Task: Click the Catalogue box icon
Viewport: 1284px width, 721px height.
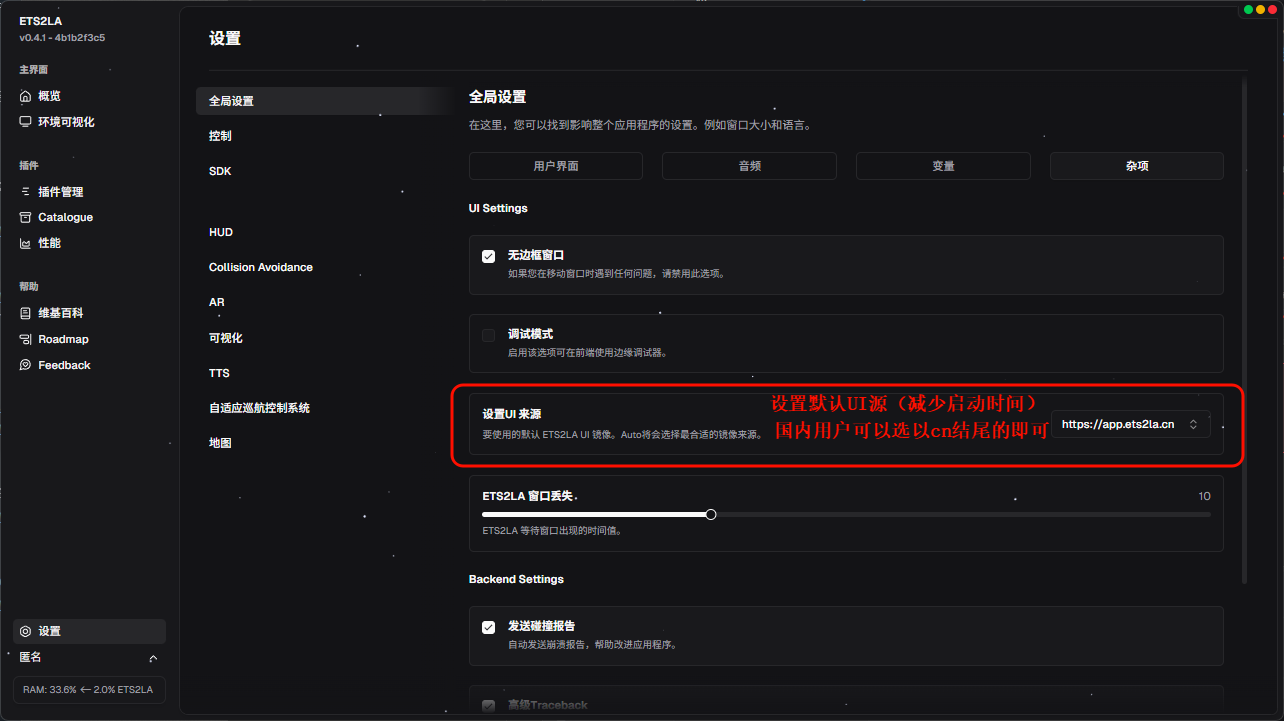Action: click(26, 217)
